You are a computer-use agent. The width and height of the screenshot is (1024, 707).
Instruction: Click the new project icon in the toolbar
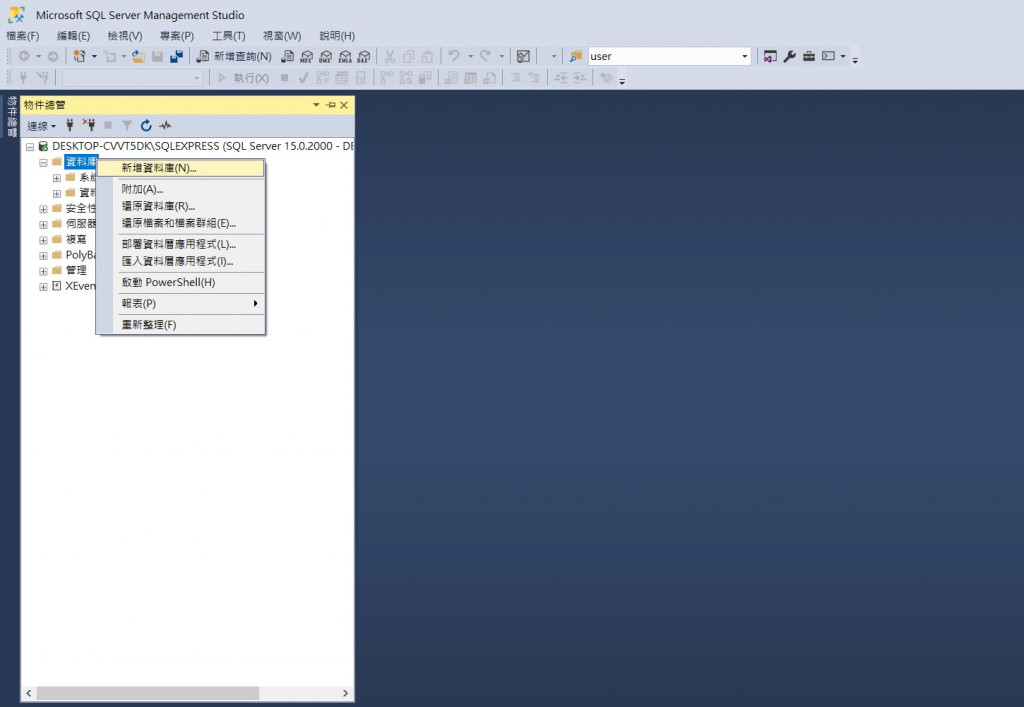click(80, 57)
